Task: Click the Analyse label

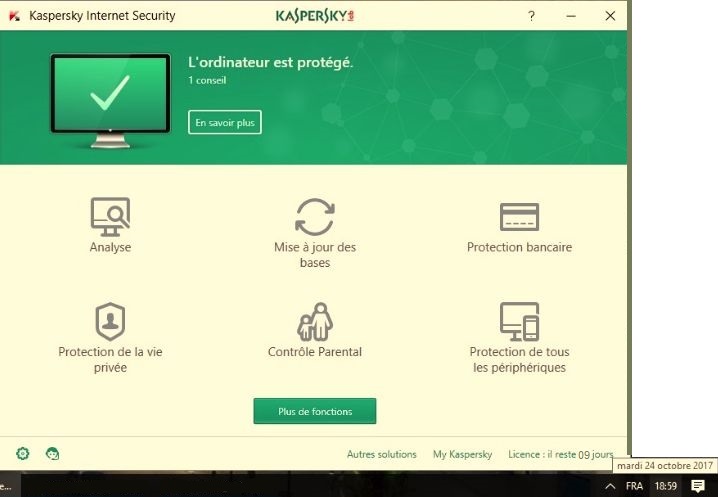Action: [x=110, y=247]
